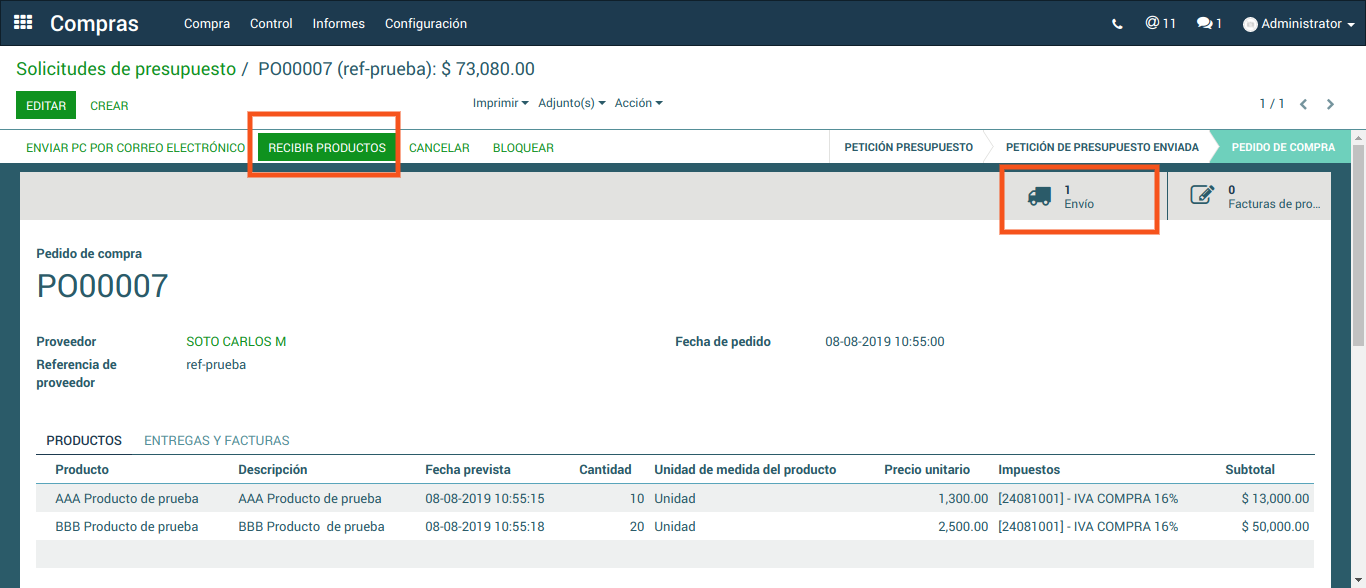Viewport: 1366px width, 588px height.
Task: Open the Informes menu
Action: (338, 24)
